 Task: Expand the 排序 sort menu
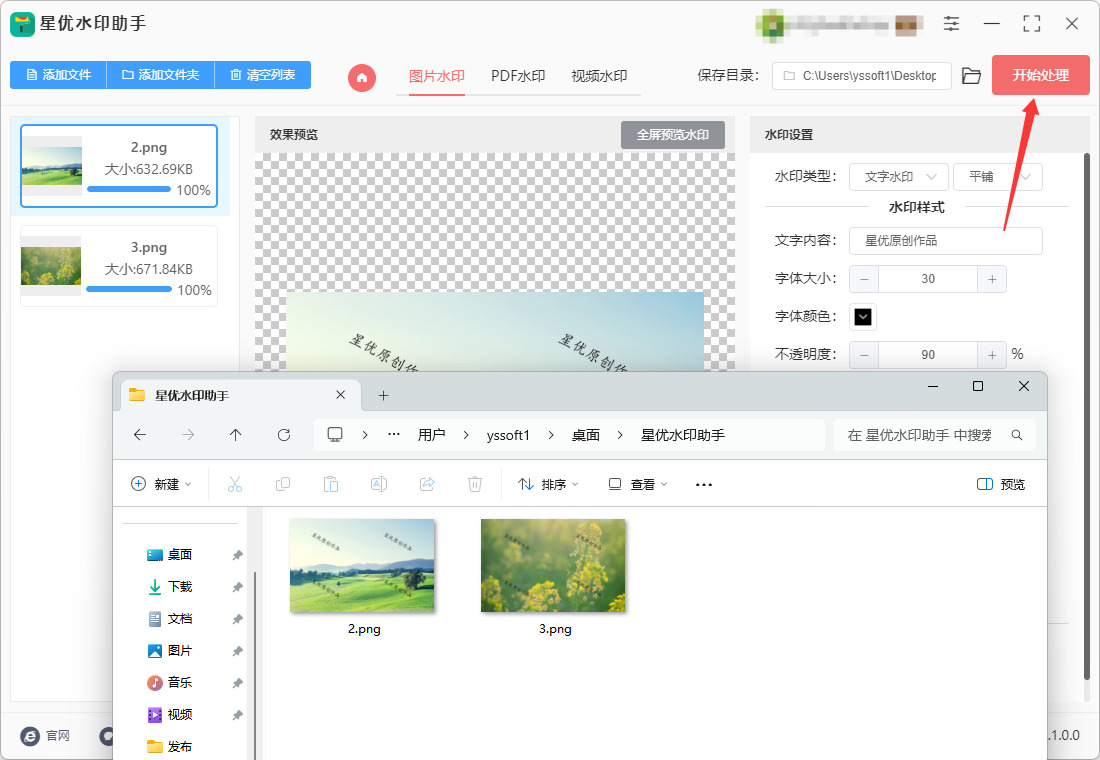click(548, 484)
